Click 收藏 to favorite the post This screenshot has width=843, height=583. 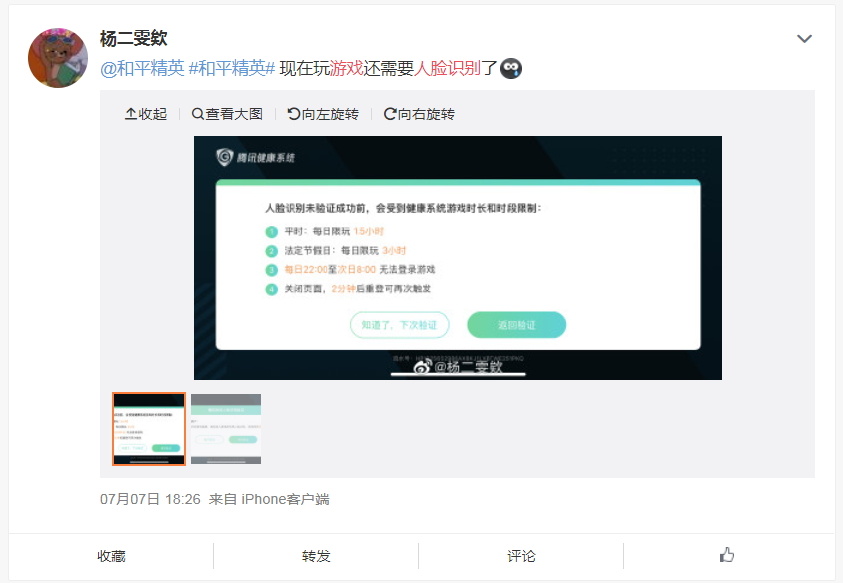tap(111, 556)
